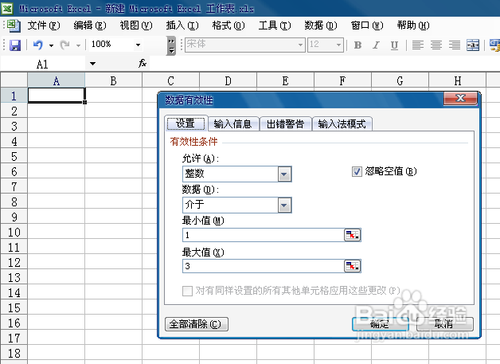Align text left in toolbar

point(418,45)
